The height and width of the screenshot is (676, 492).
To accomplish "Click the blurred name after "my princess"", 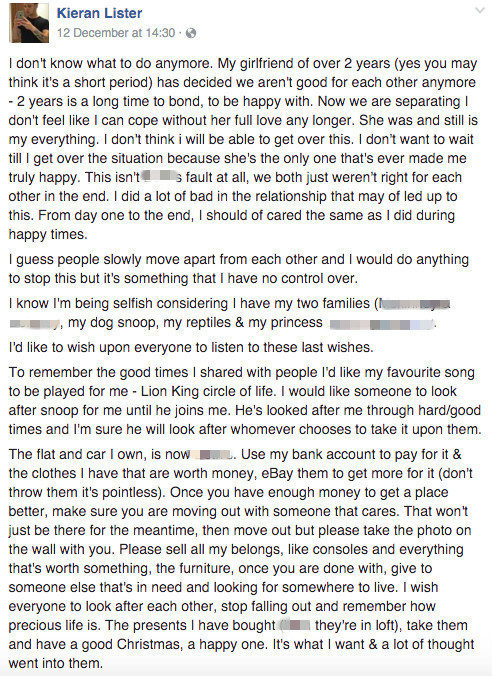I will tap(382, 324).
